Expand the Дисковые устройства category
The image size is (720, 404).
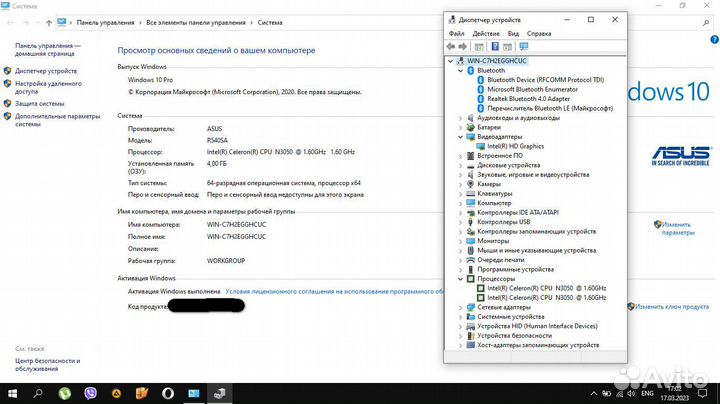460,165
